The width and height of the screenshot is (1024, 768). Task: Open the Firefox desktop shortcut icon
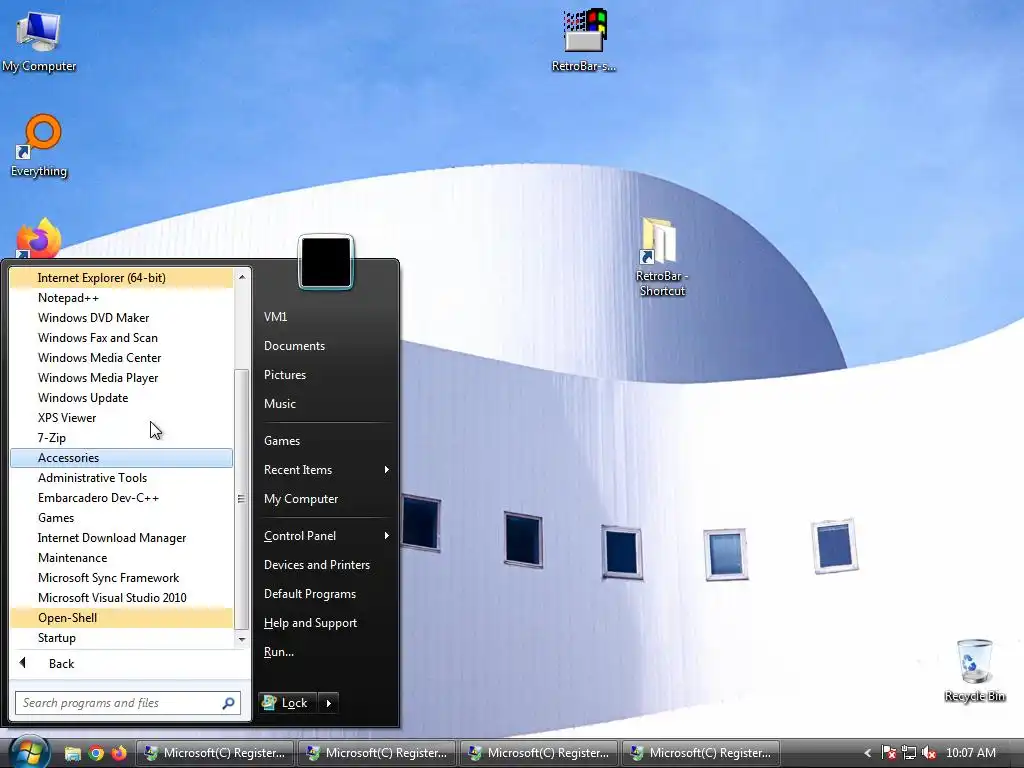[39, 239]
